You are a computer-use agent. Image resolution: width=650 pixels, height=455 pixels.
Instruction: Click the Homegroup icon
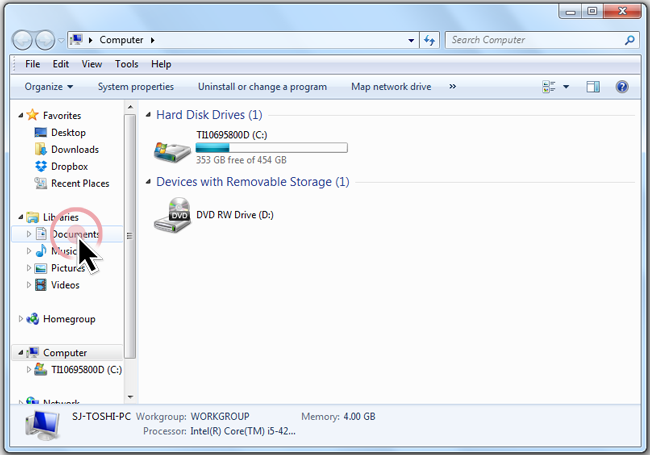[32, 319]
